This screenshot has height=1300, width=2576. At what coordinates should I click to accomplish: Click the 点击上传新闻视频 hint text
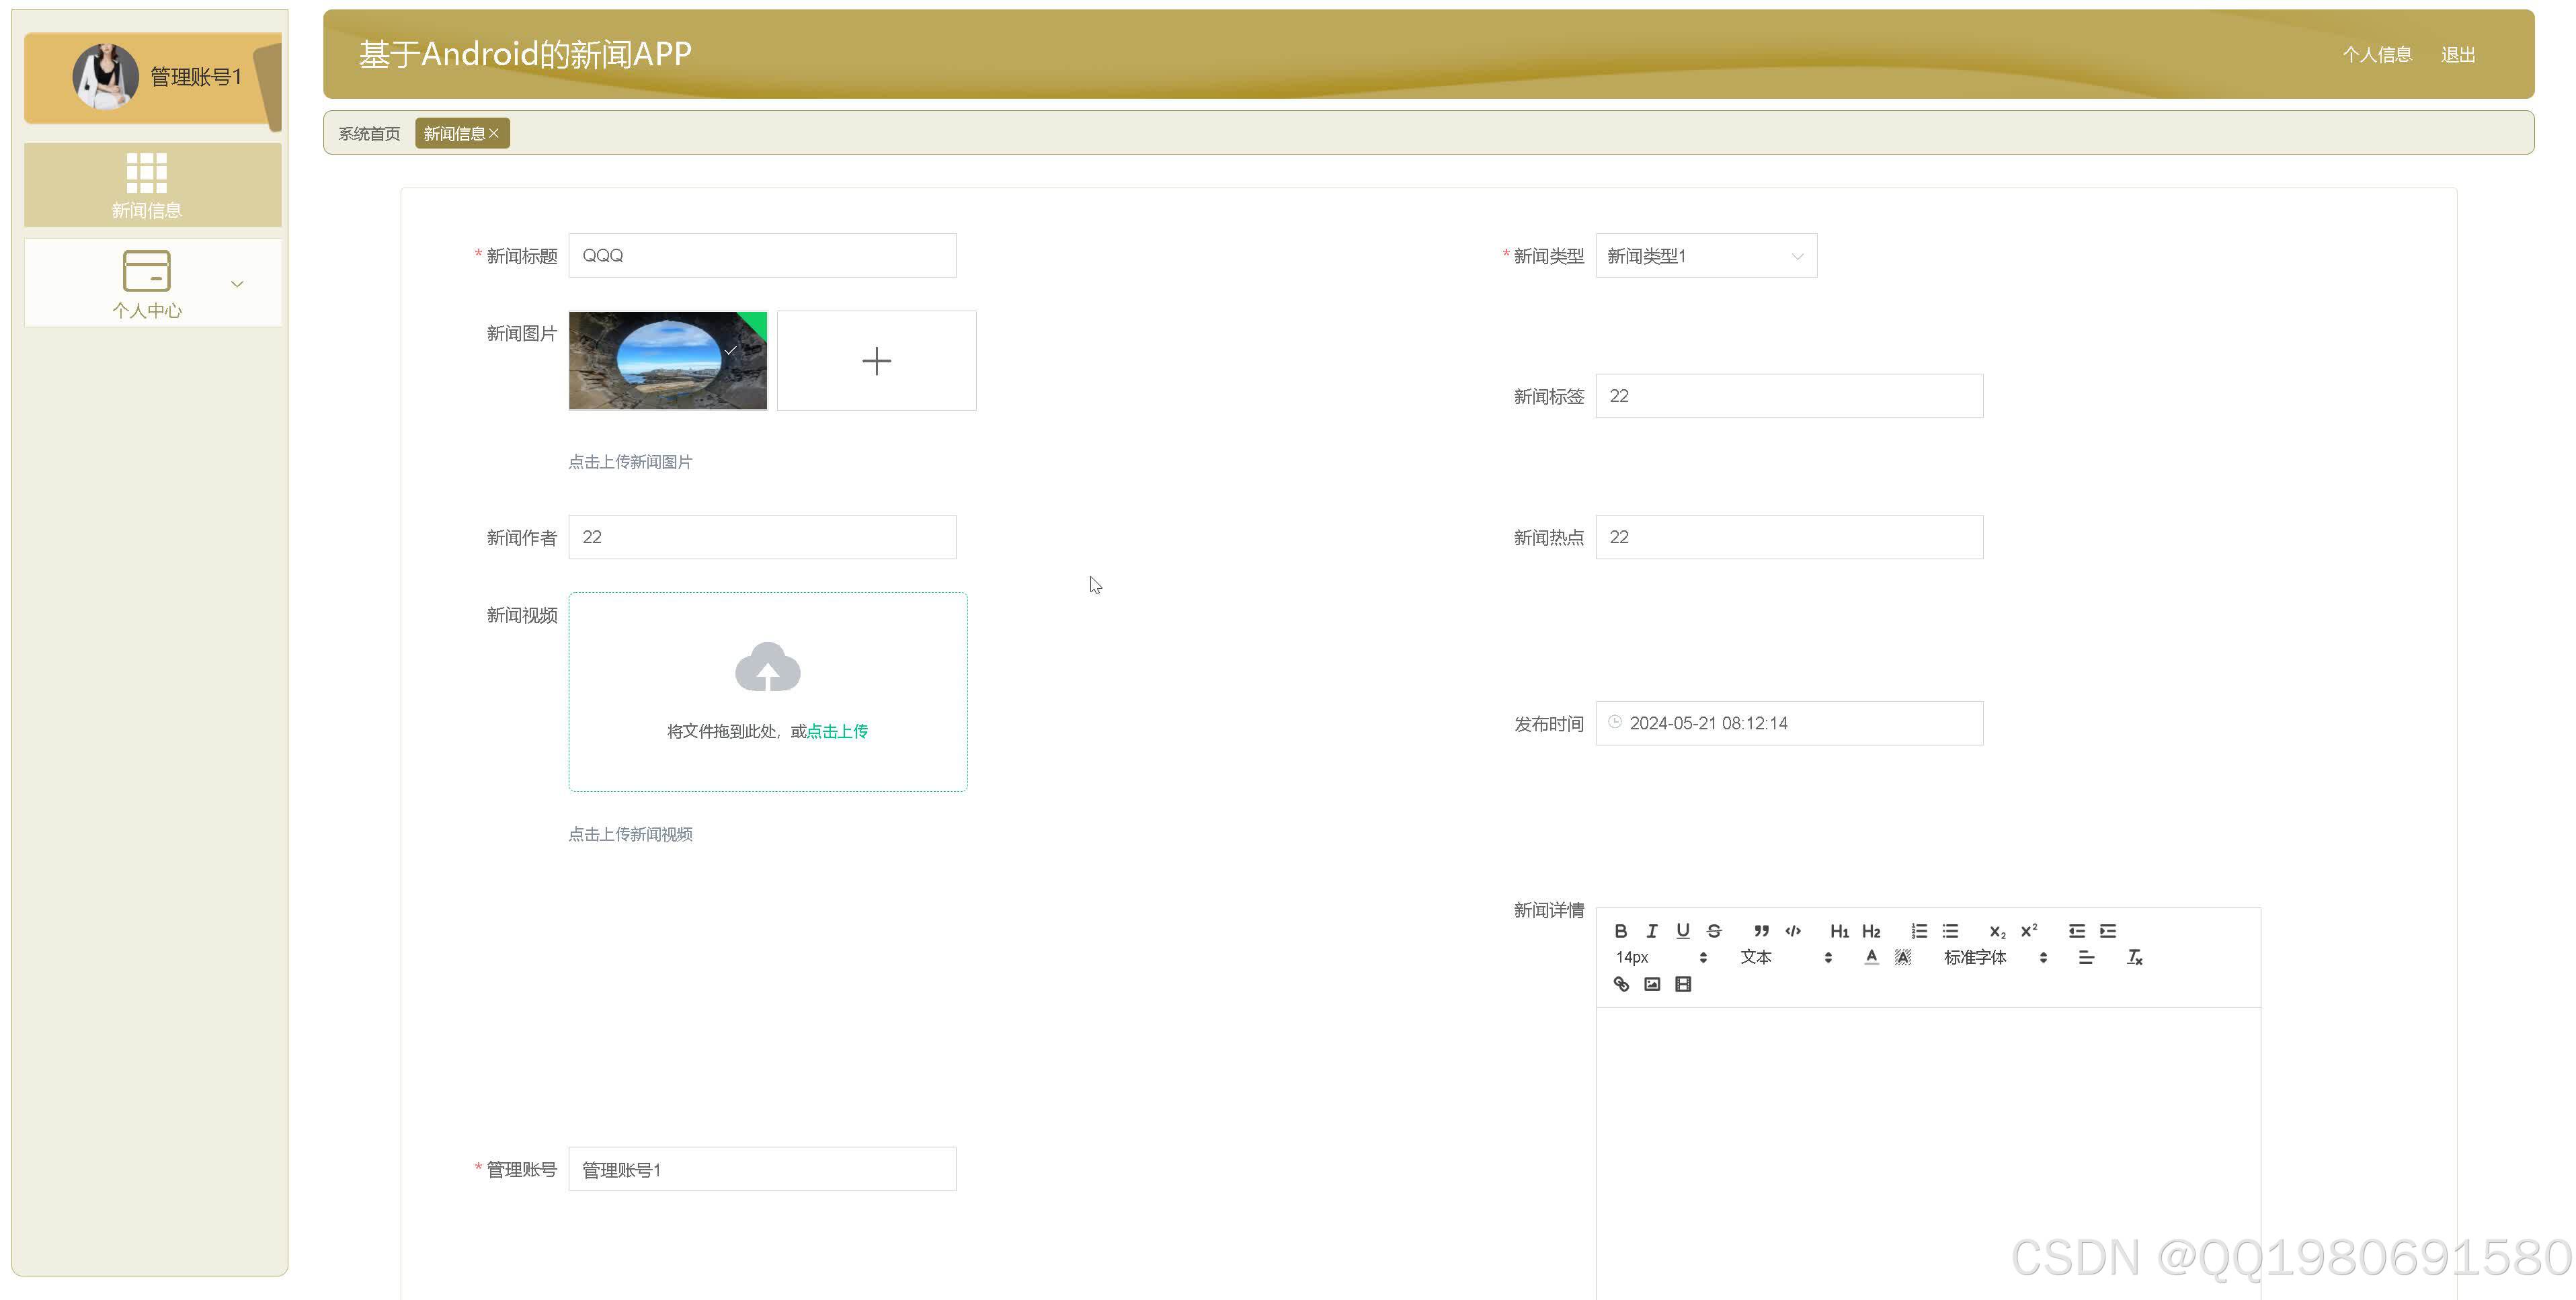click(x=630, y=834)
